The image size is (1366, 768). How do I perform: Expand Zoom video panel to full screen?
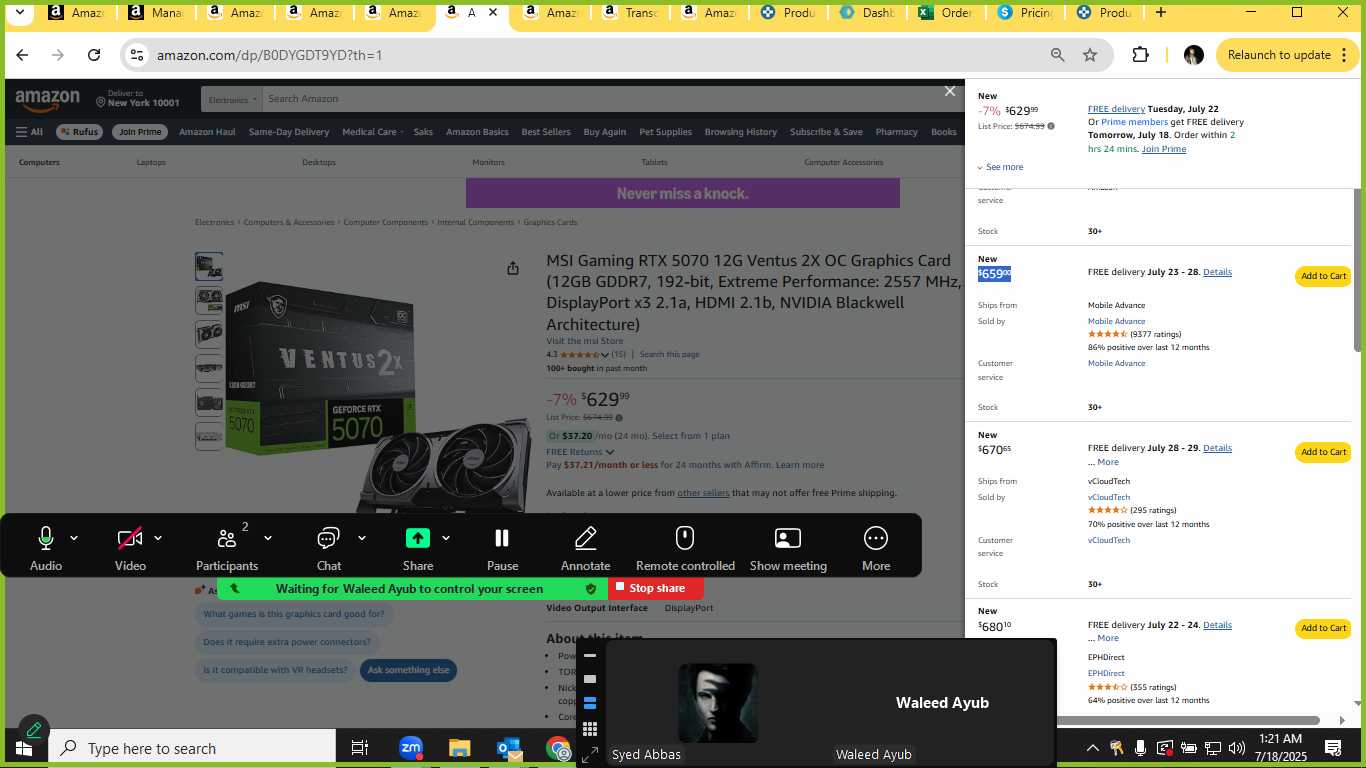pos(590,754)
